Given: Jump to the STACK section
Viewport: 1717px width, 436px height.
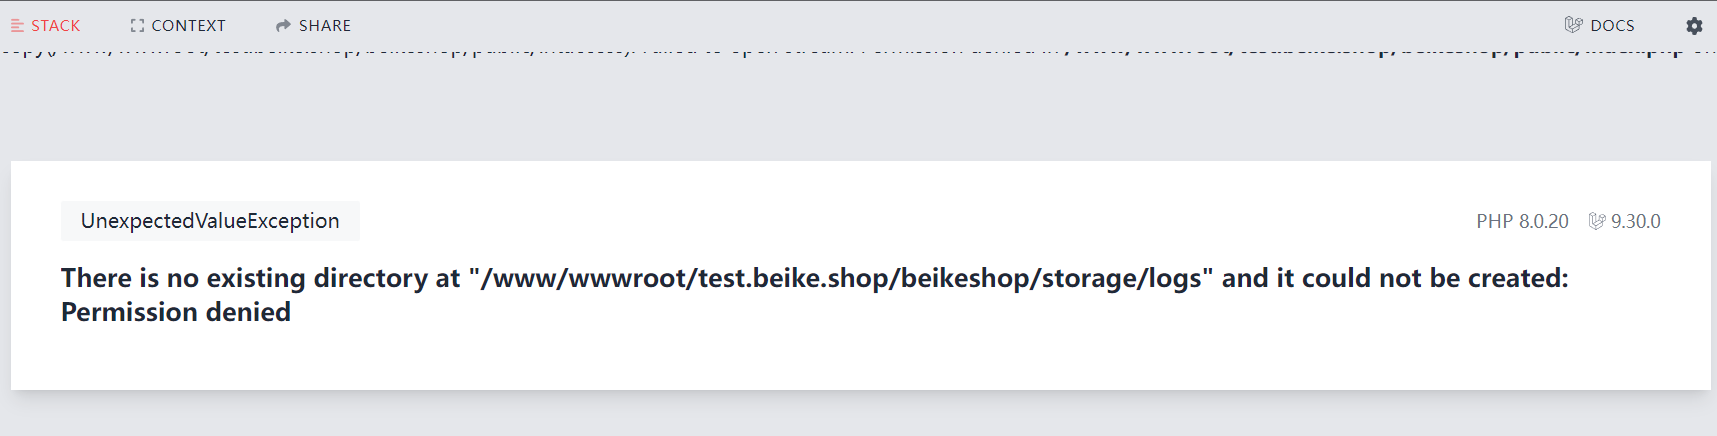Looking at the screenshot, I should pos(45,26).
